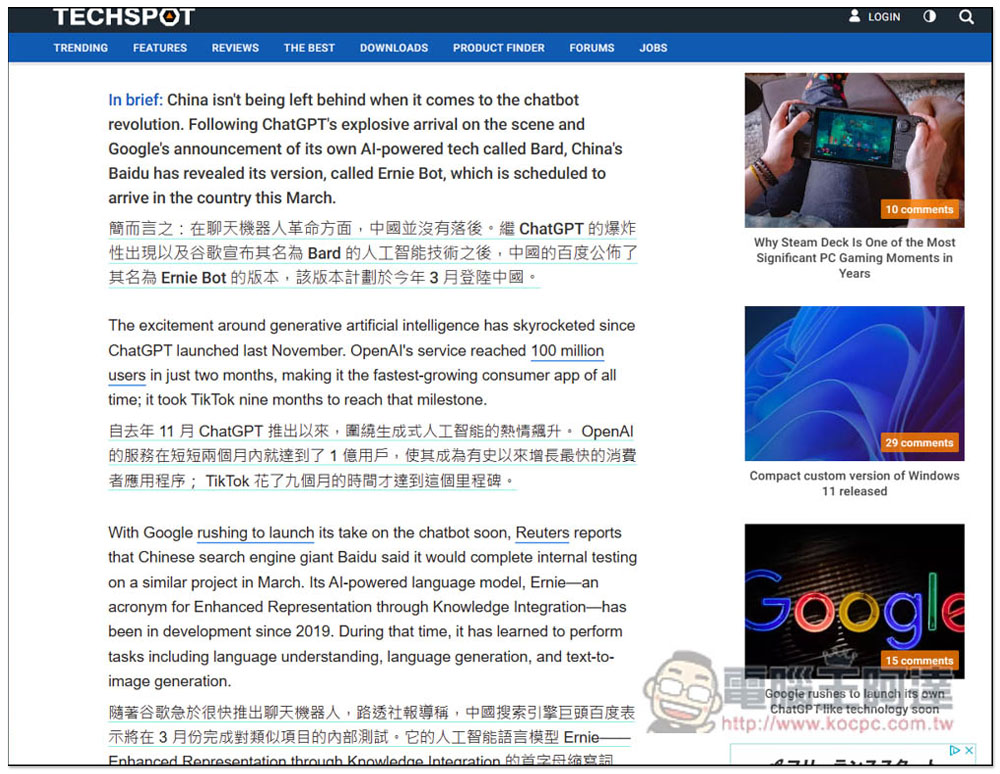Viewport: 1000px width, 774px height.
Task: Go to the REVIEWS section
Action: 235,48
